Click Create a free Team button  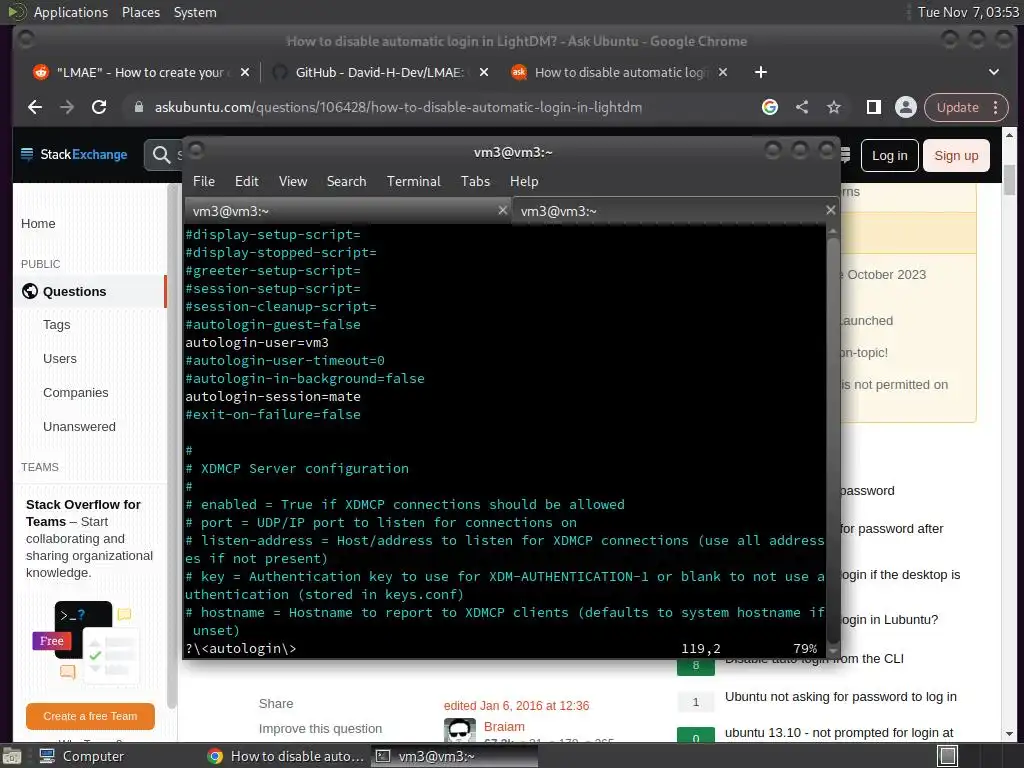[x=90, y=716]
